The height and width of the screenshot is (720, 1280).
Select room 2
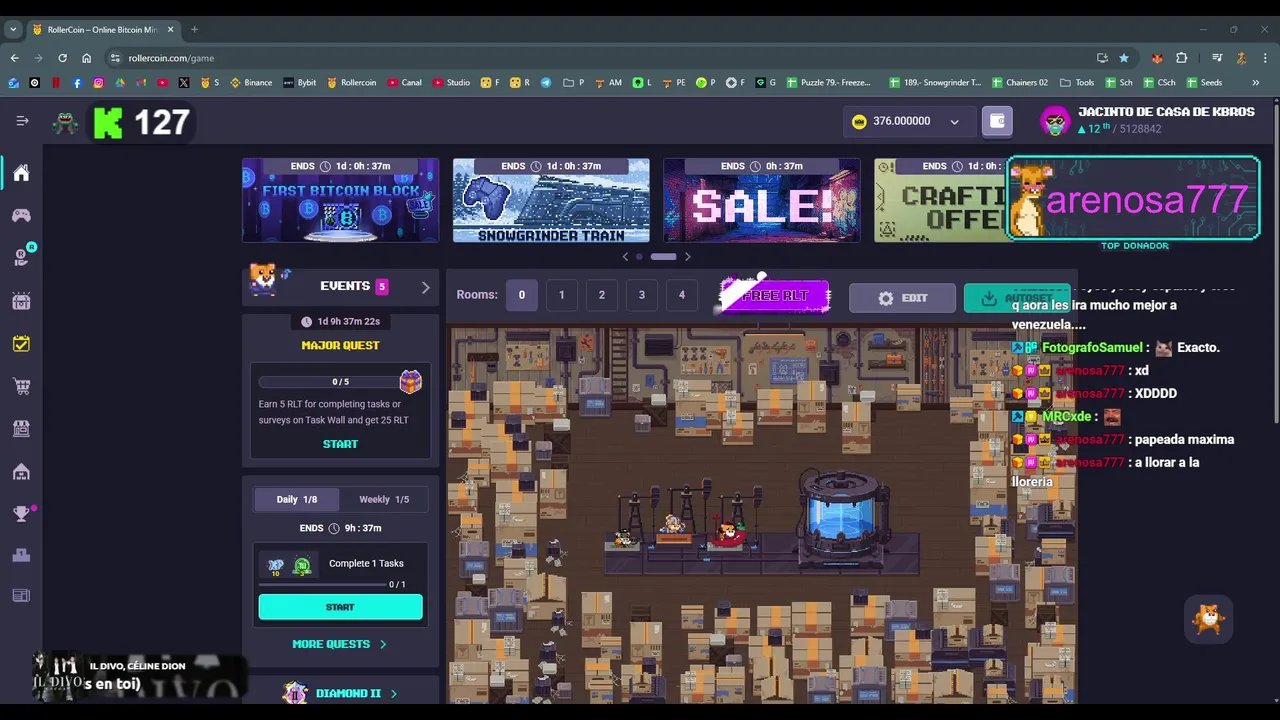click(602, 295)
